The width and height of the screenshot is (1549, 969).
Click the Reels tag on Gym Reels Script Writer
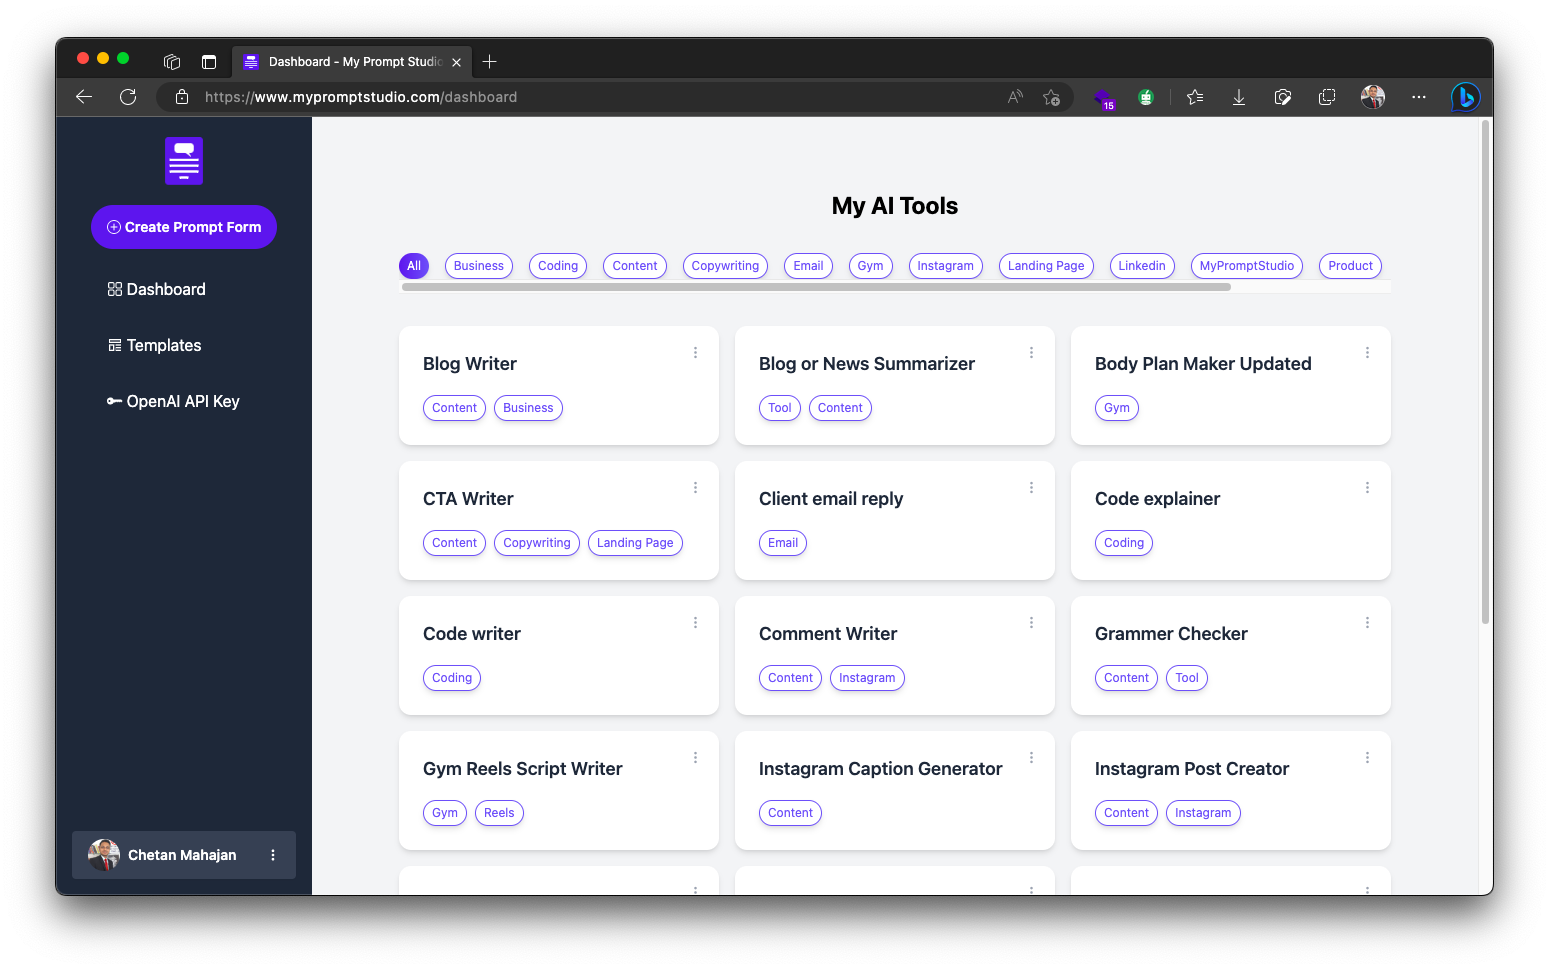(x=499, y=813)
